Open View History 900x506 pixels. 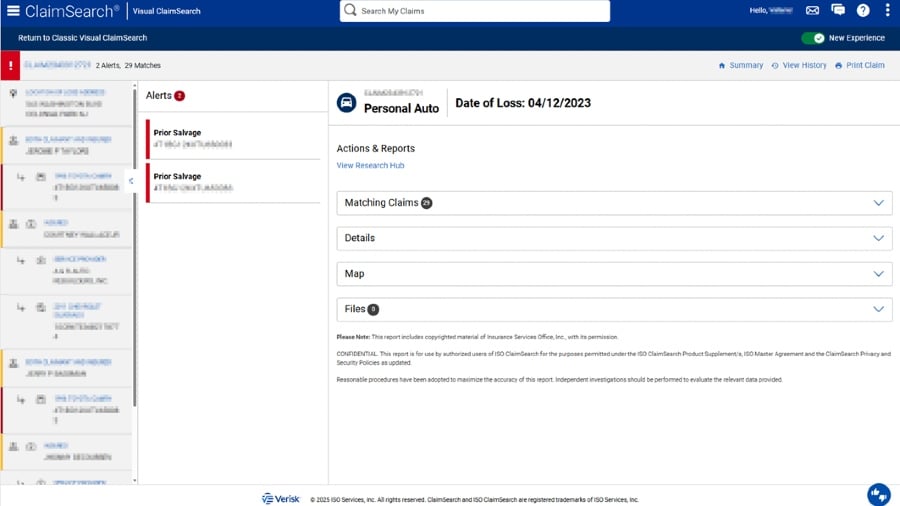[x=804, y=65]
